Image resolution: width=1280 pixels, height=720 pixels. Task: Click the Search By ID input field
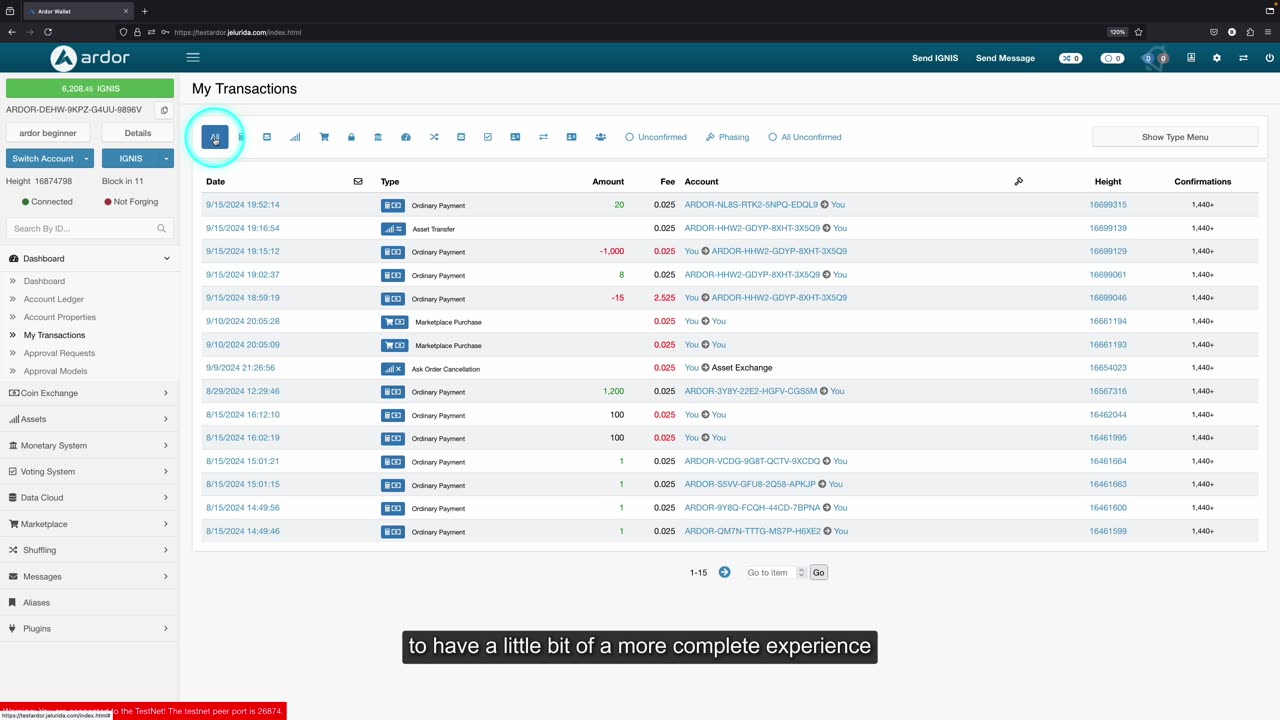[90, 228]
